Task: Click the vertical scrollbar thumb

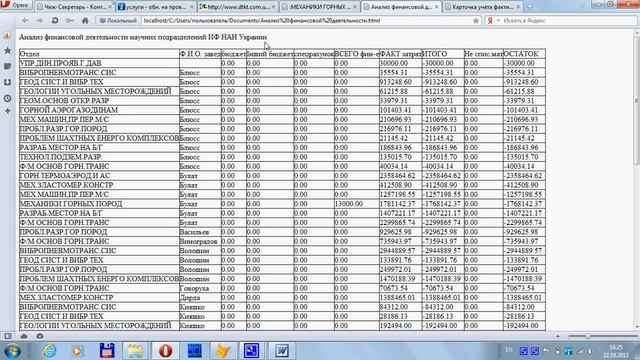Action: click(636, 102)
